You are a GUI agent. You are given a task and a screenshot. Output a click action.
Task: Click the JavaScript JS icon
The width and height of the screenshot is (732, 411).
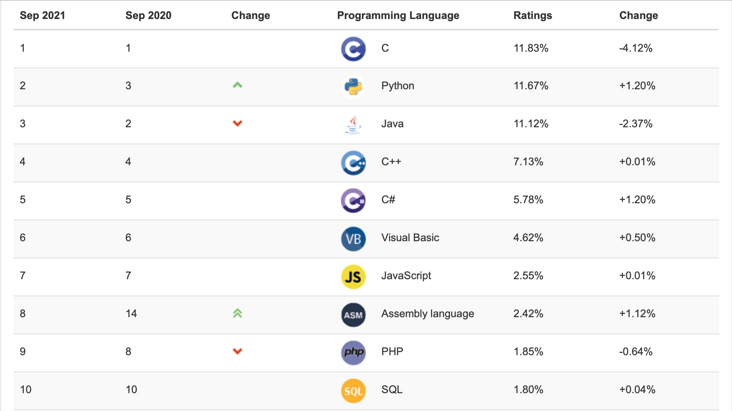click(x=353, y=276)
